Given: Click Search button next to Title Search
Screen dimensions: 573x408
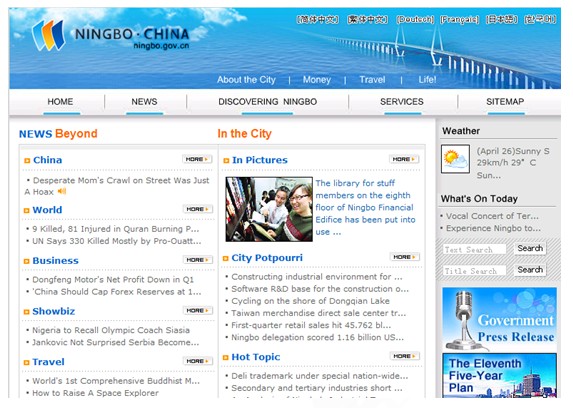Looking at the screenshot, I should [x=530, y=270].
